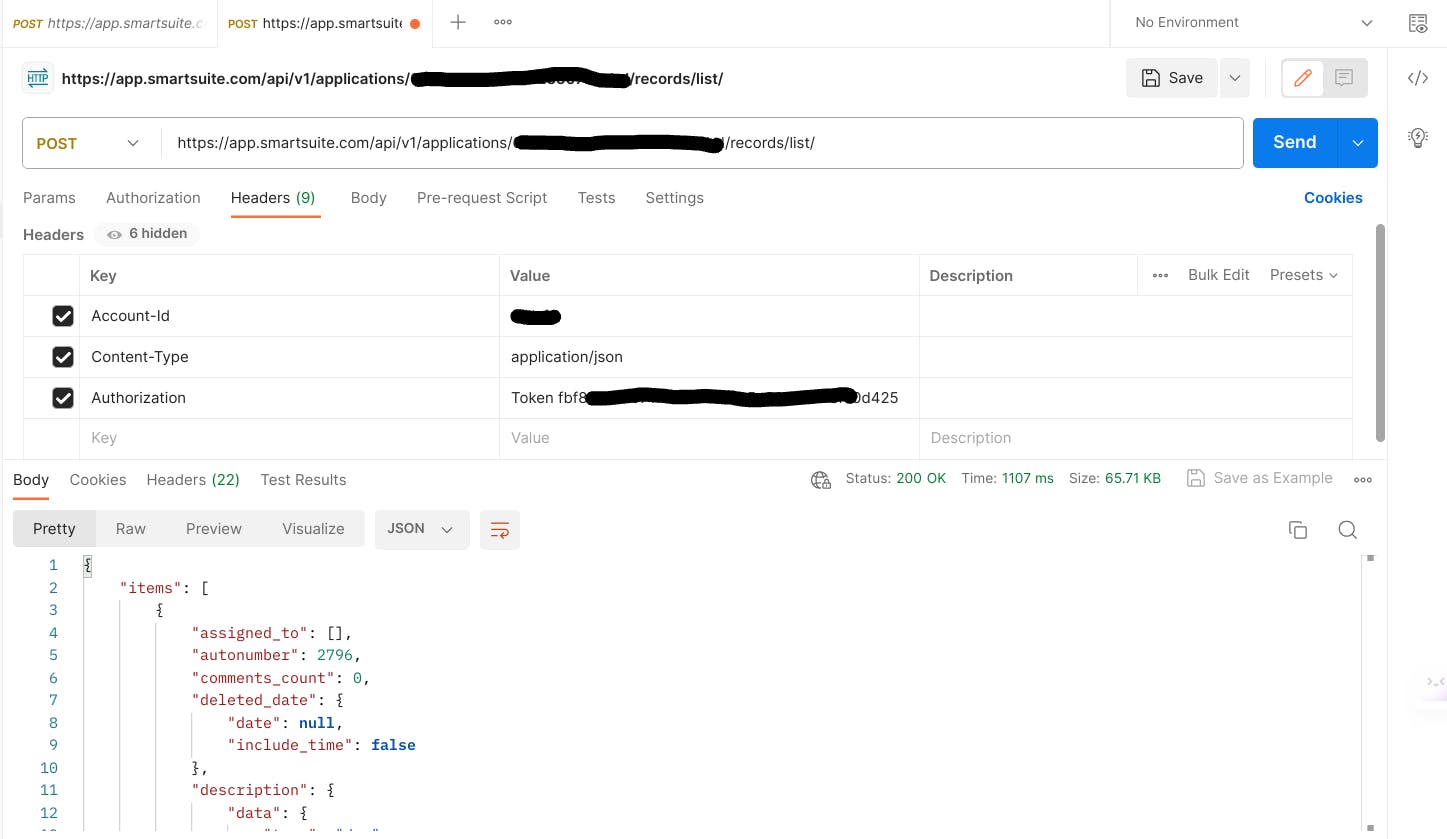Image resolution: width=1447 pixels, height=839 pixels.
Task: Open response three-dot options menu
Action: (x=1363, y=479)
